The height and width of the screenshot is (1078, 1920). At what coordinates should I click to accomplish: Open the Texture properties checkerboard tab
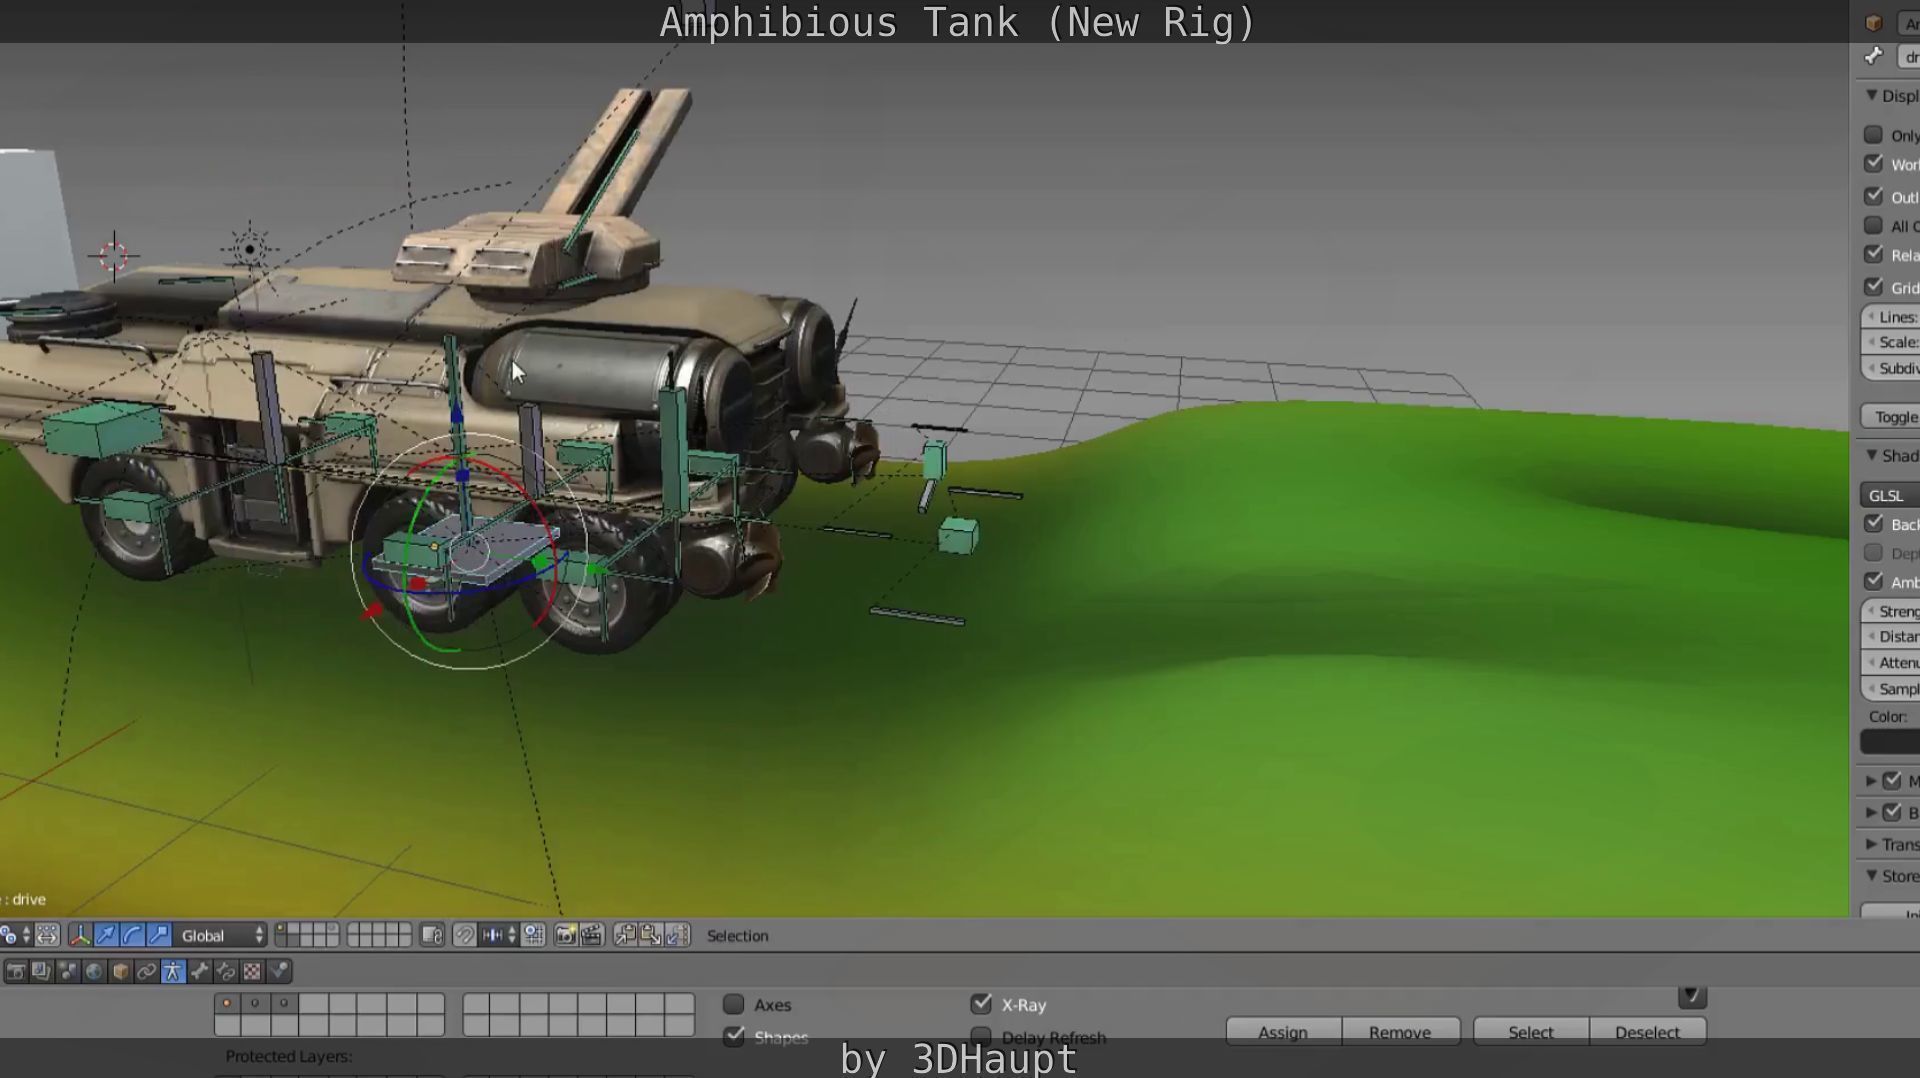[x=252, y=971]
